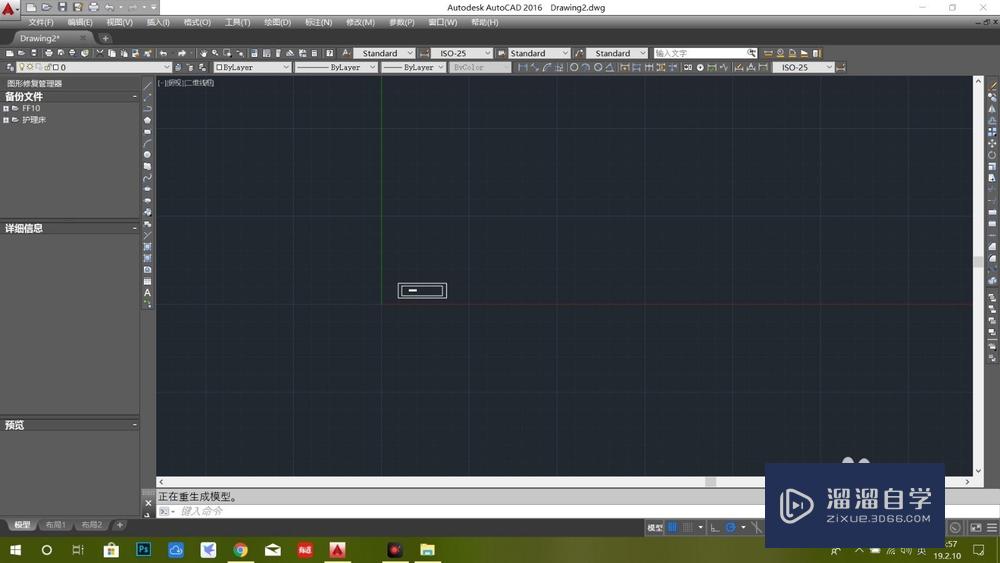This screenshot has width=1000, height=563.
Task: Click the Pan hand tool in standard toolbar
Action: (203, 53)
